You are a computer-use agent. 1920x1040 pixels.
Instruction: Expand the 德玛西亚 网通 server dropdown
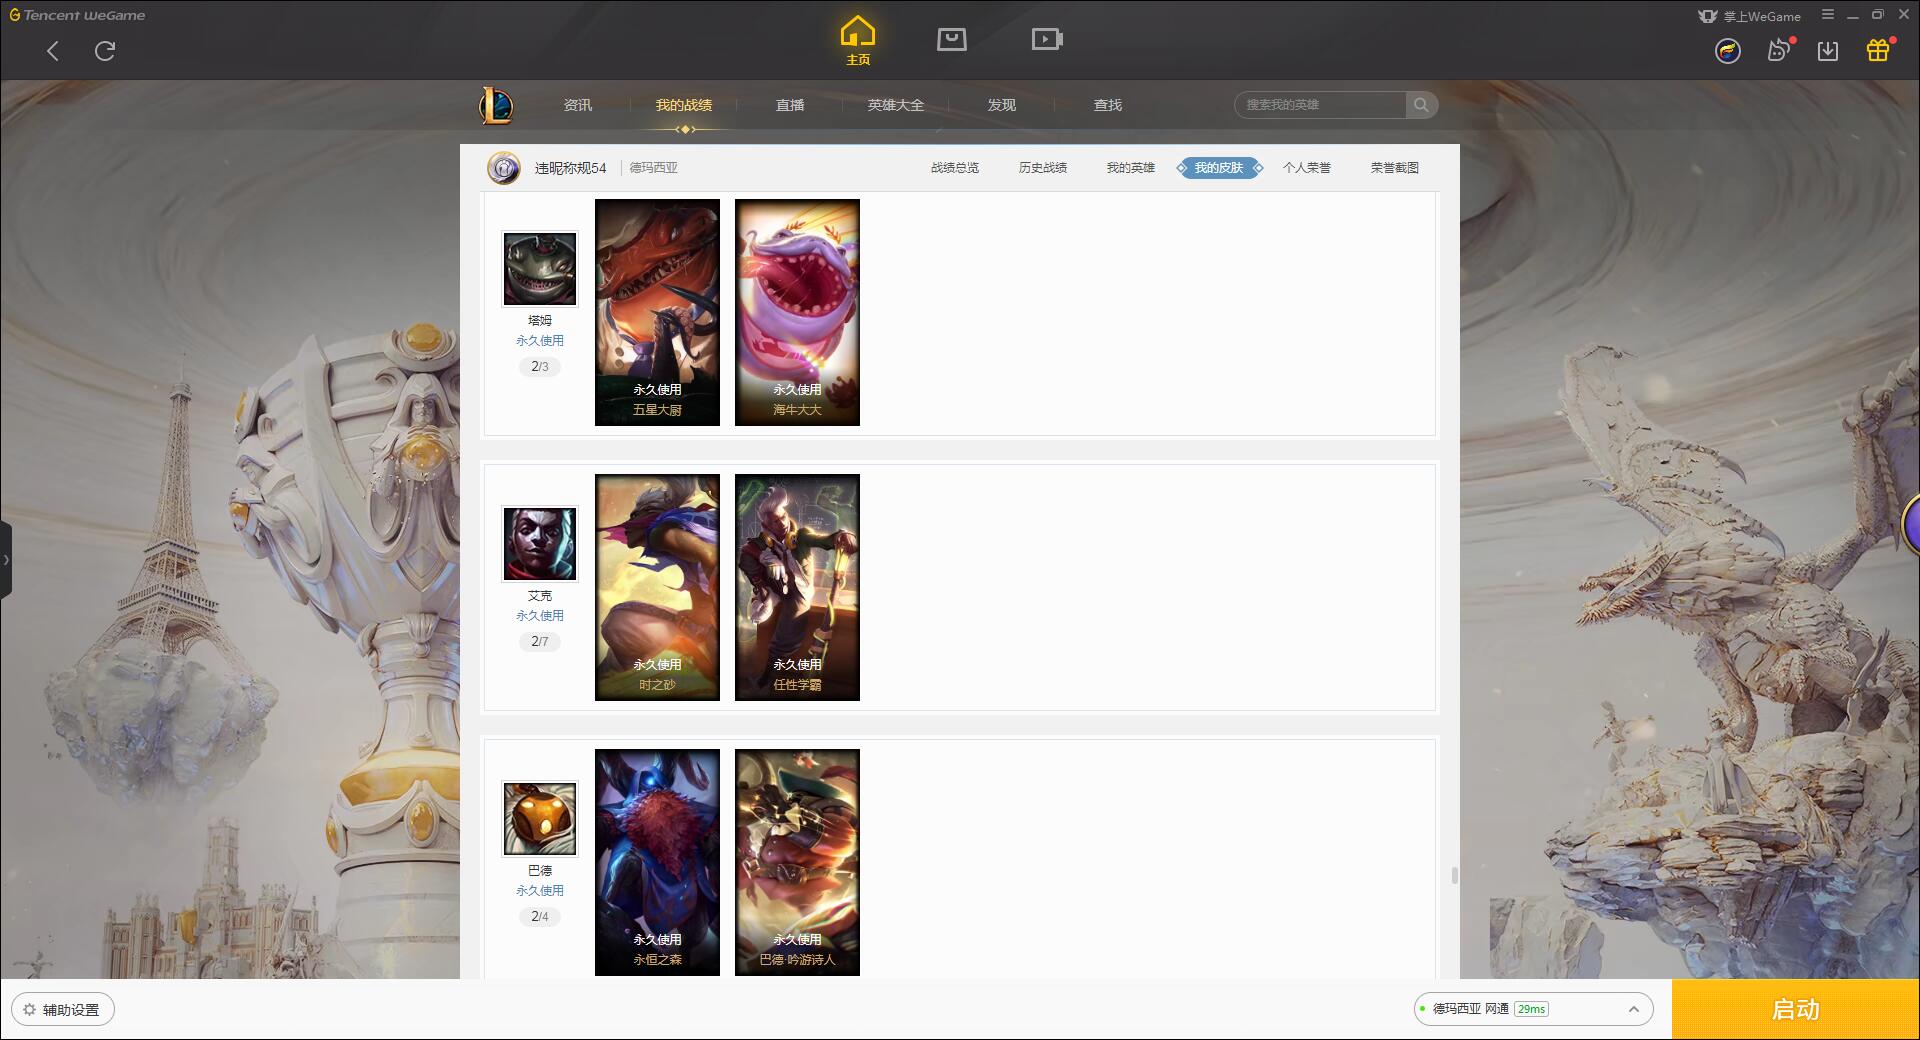click(x=1533, y=1009)
